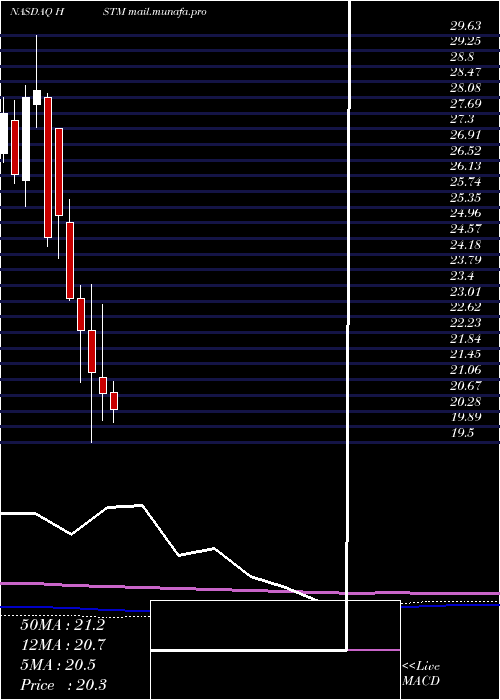Click the 50MA : 21.2 readout
Image resolution: width=500 pixels, height=700 pixels.
point(62,625)
